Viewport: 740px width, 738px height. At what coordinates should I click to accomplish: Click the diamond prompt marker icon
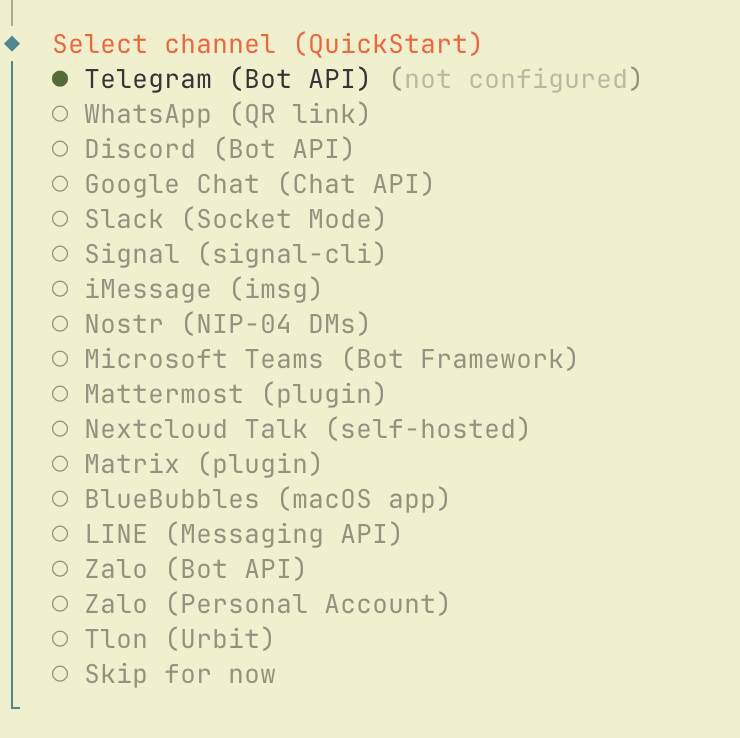tap(12, 43)
